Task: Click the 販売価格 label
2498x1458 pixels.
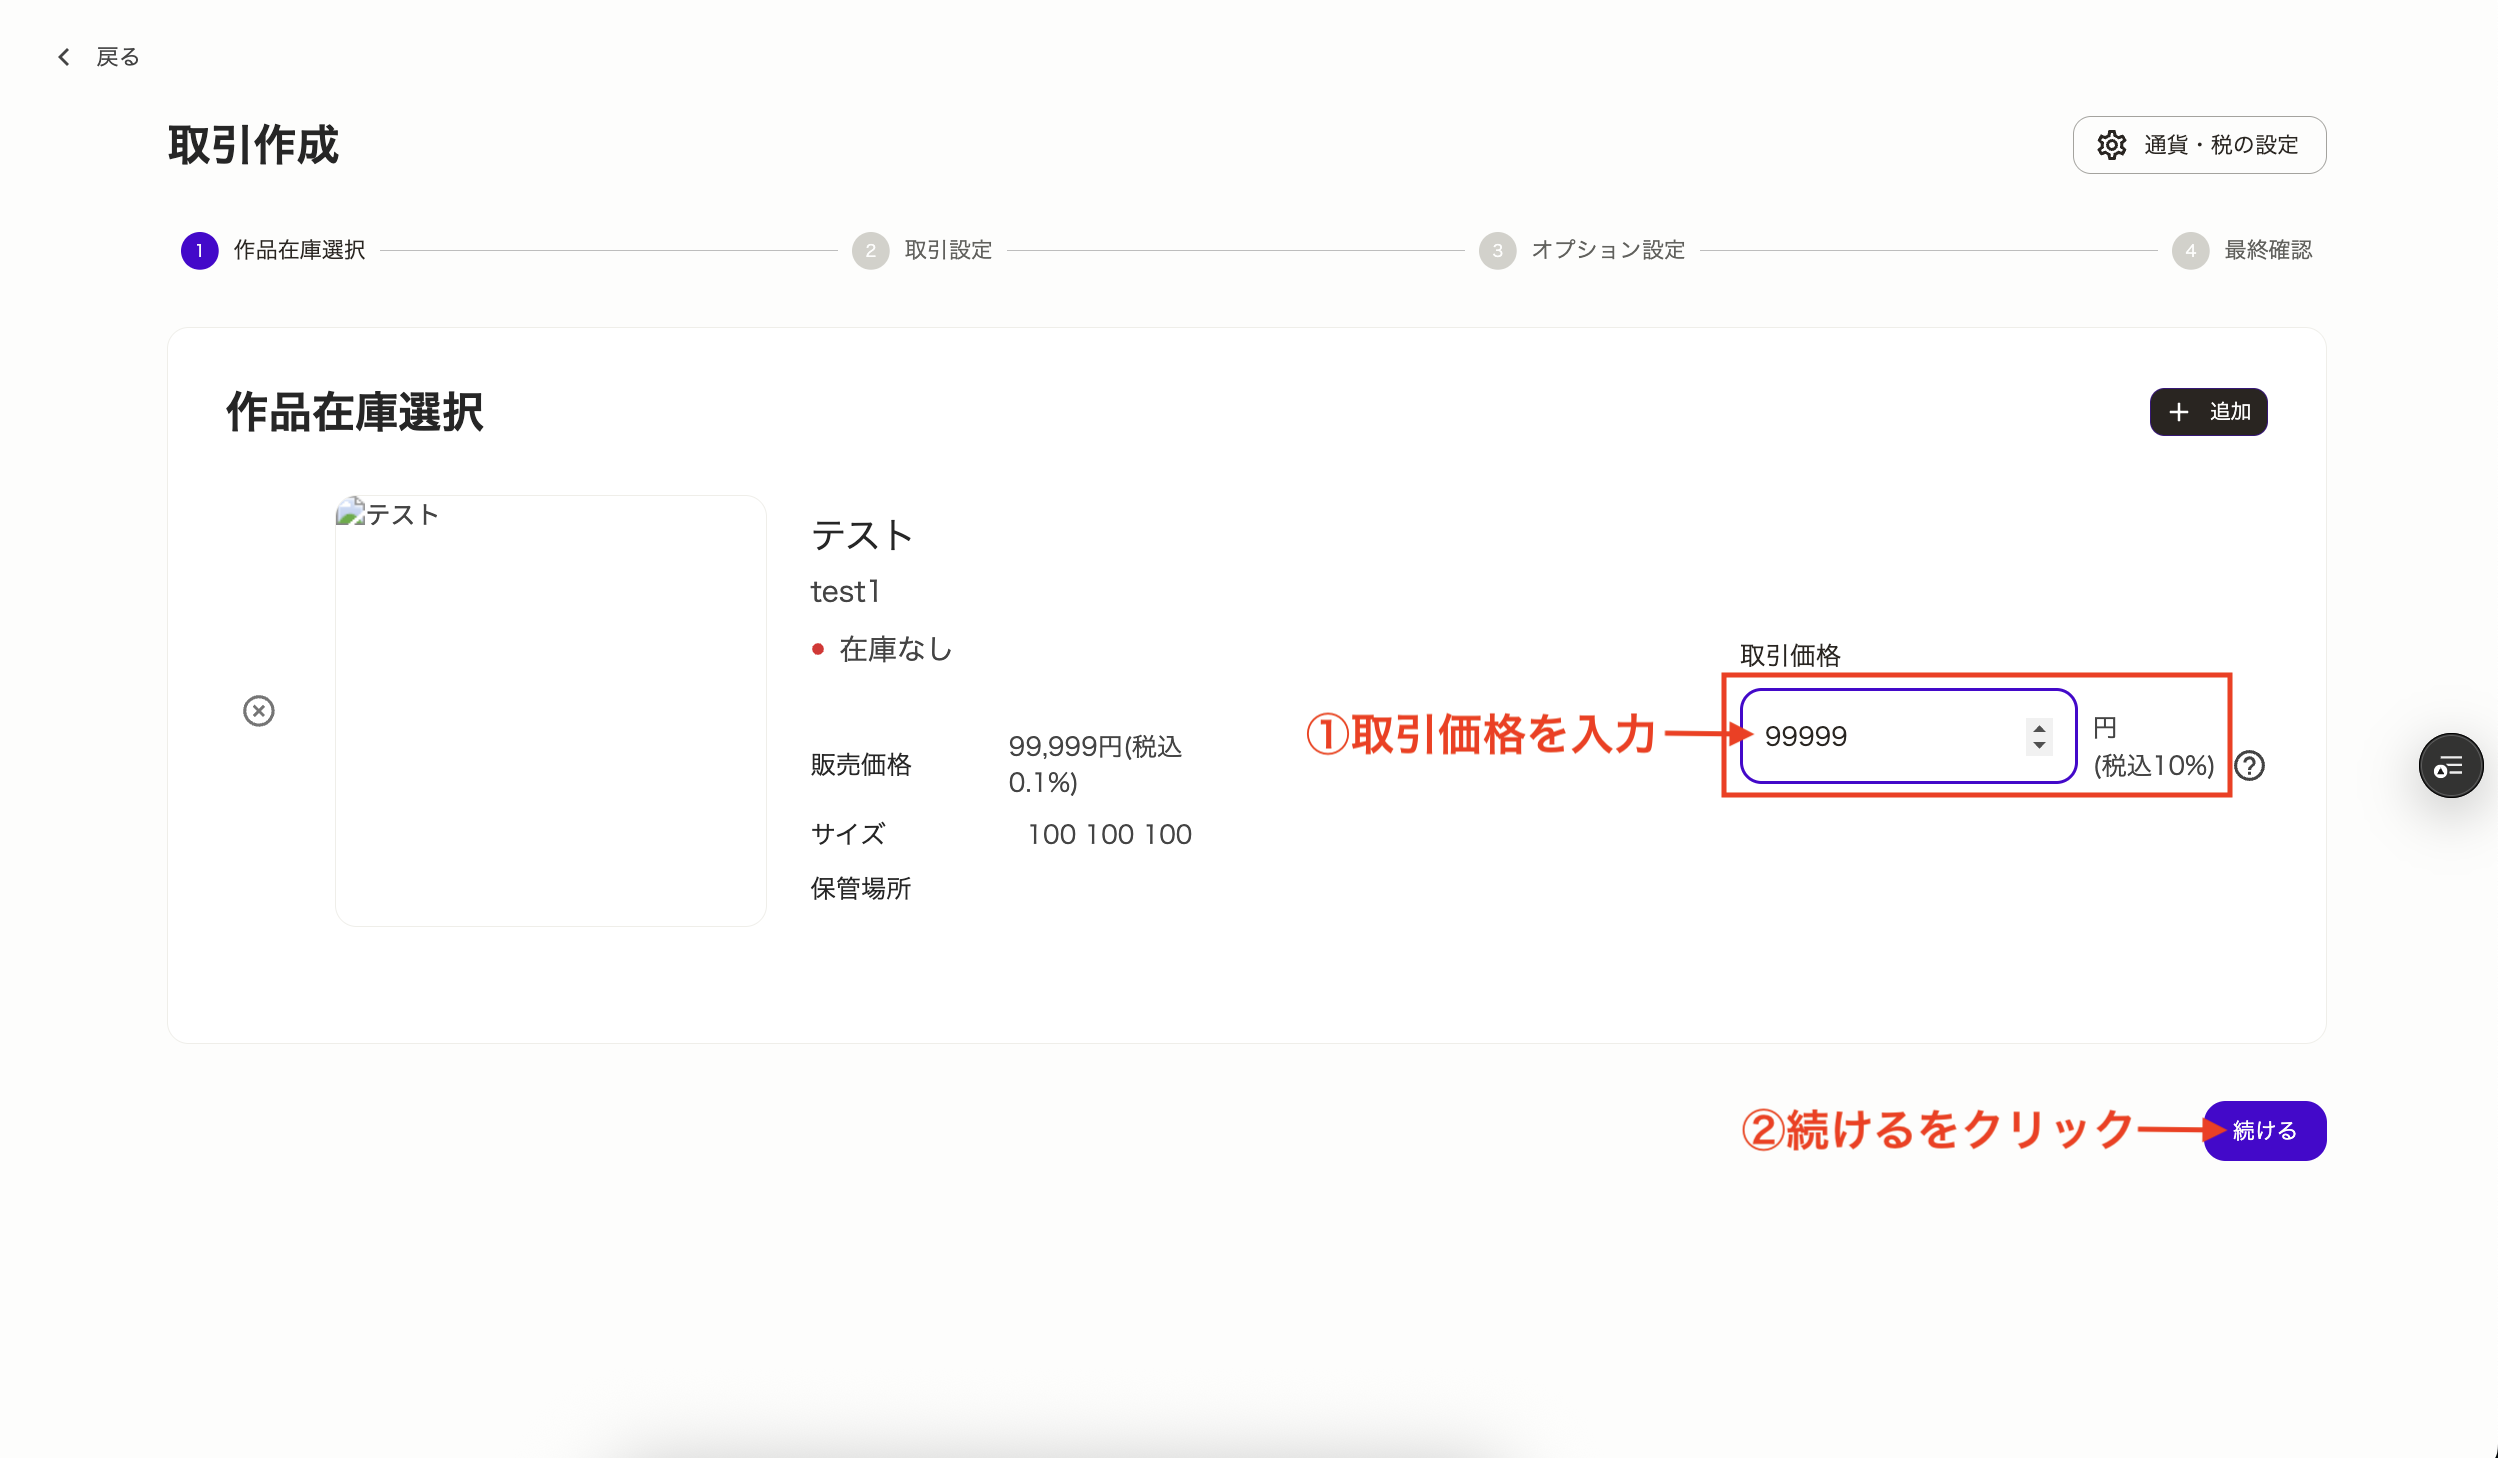Action: coord(861,765)
